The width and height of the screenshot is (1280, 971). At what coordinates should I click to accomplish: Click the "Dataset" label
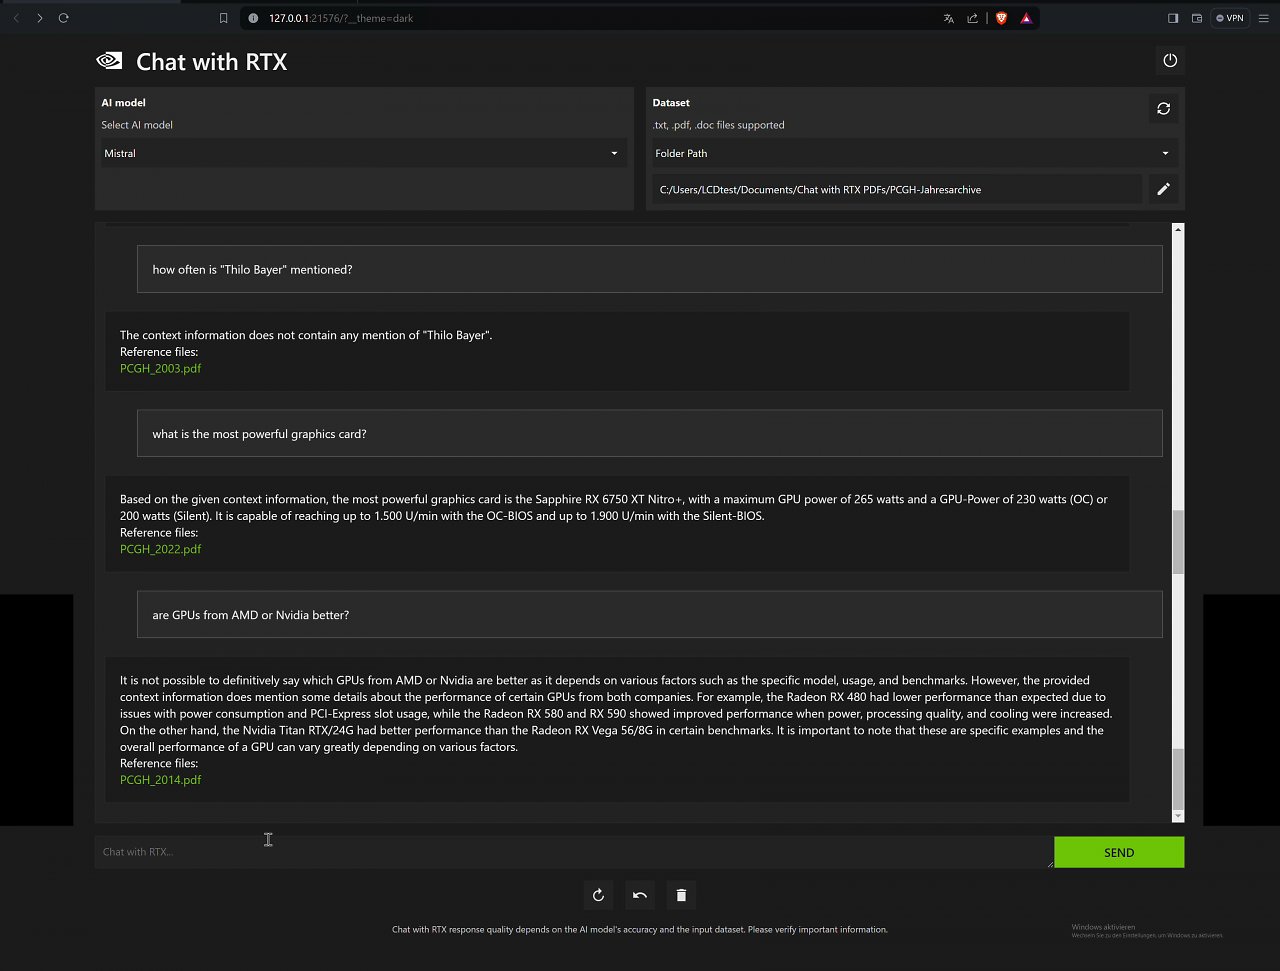click(671, 102)
